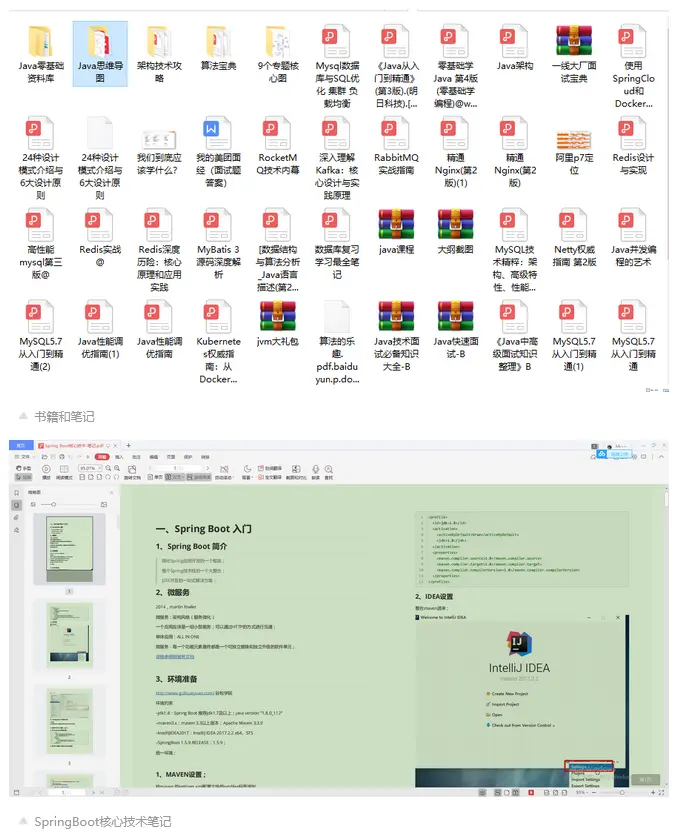Screen dimensions: 691x838
Task: Toggle the thumbnail panel sidebar icon
Action: (x=17, y=505)
